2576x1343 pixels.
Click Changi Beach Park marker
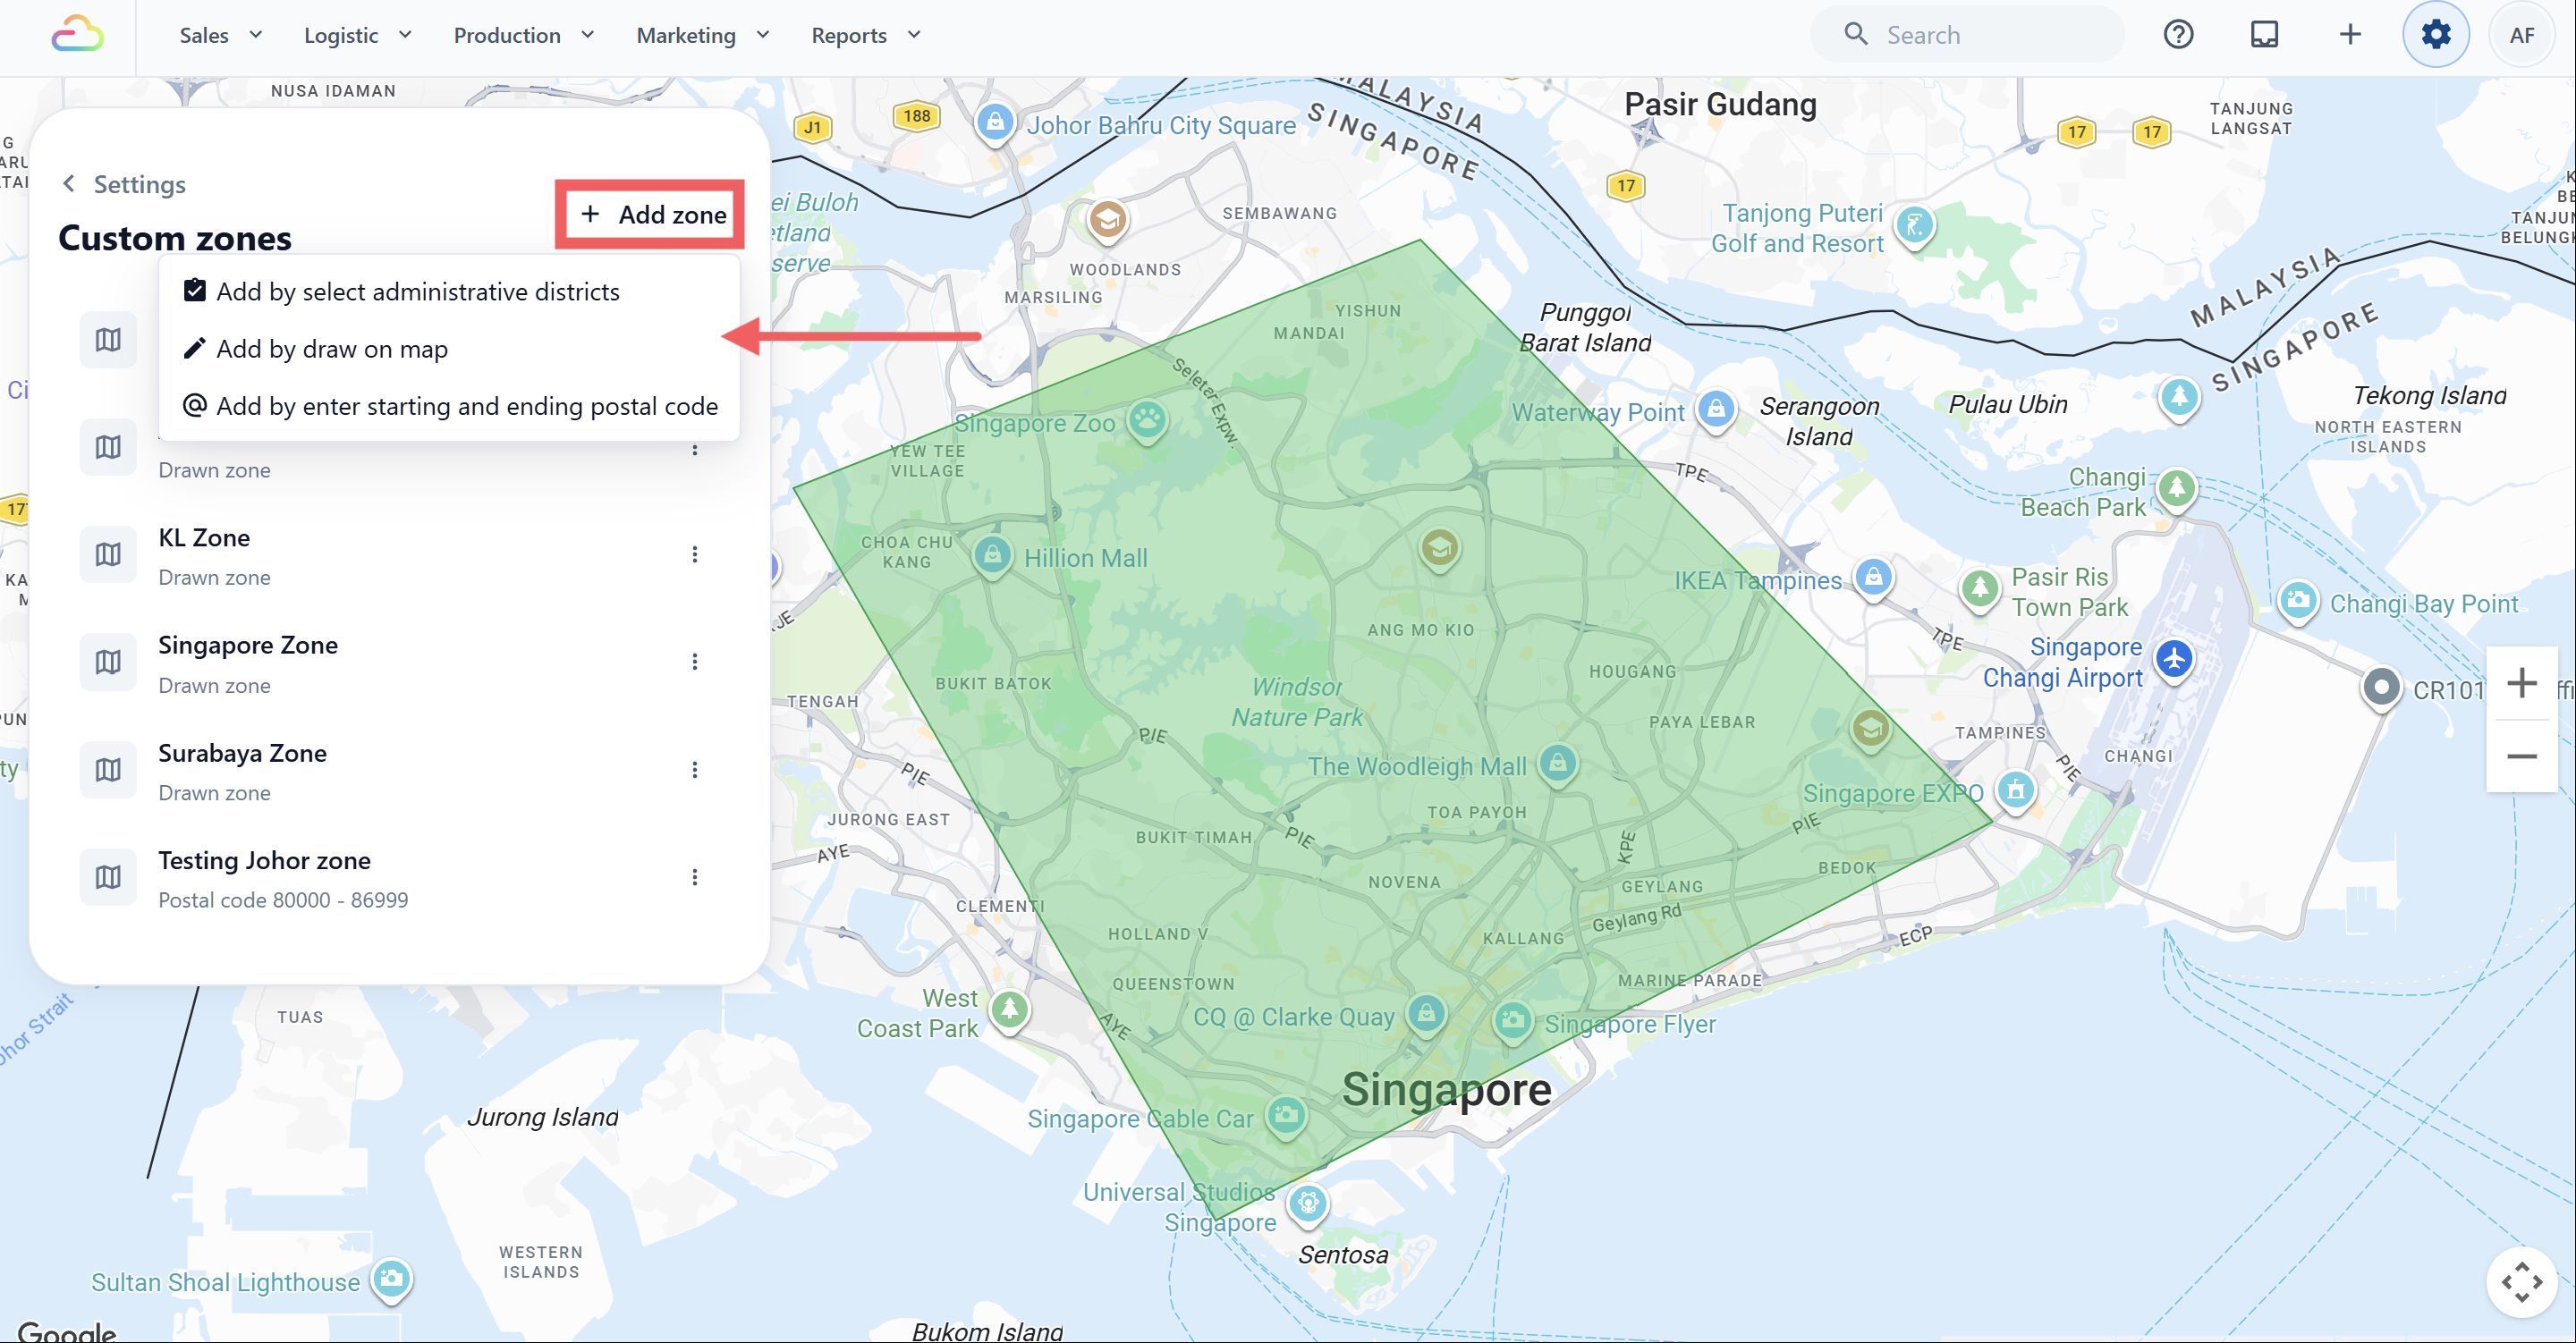point(2176,490)
